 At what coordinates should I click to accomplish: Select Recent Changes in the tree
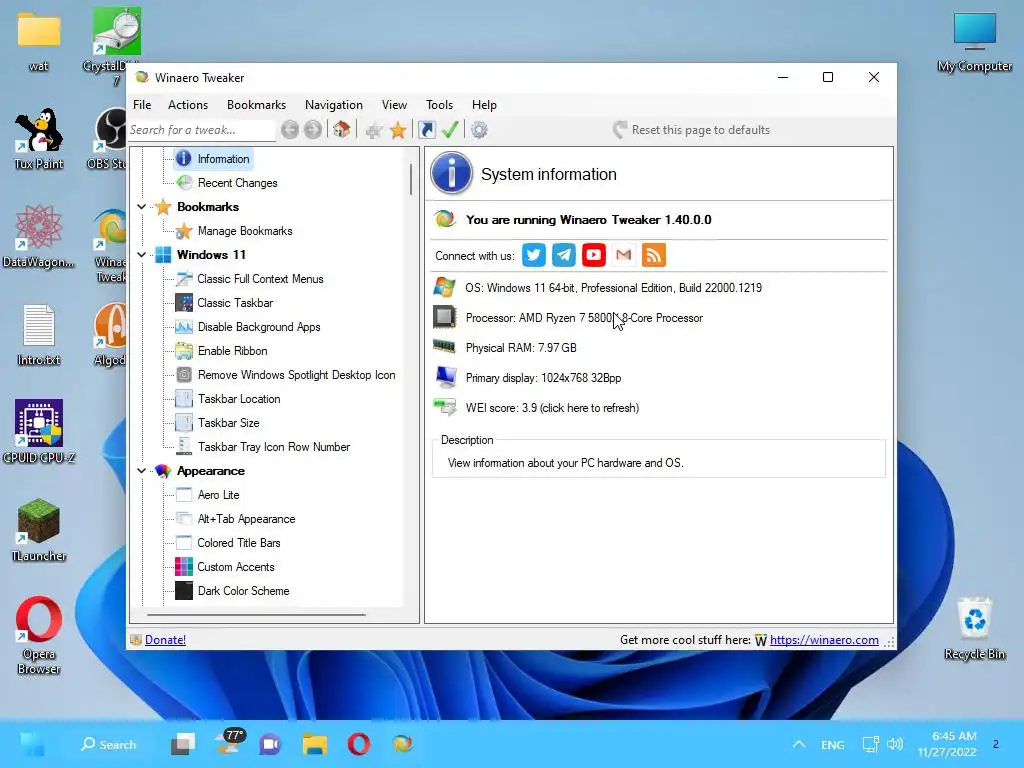click(x=238, y=183)
